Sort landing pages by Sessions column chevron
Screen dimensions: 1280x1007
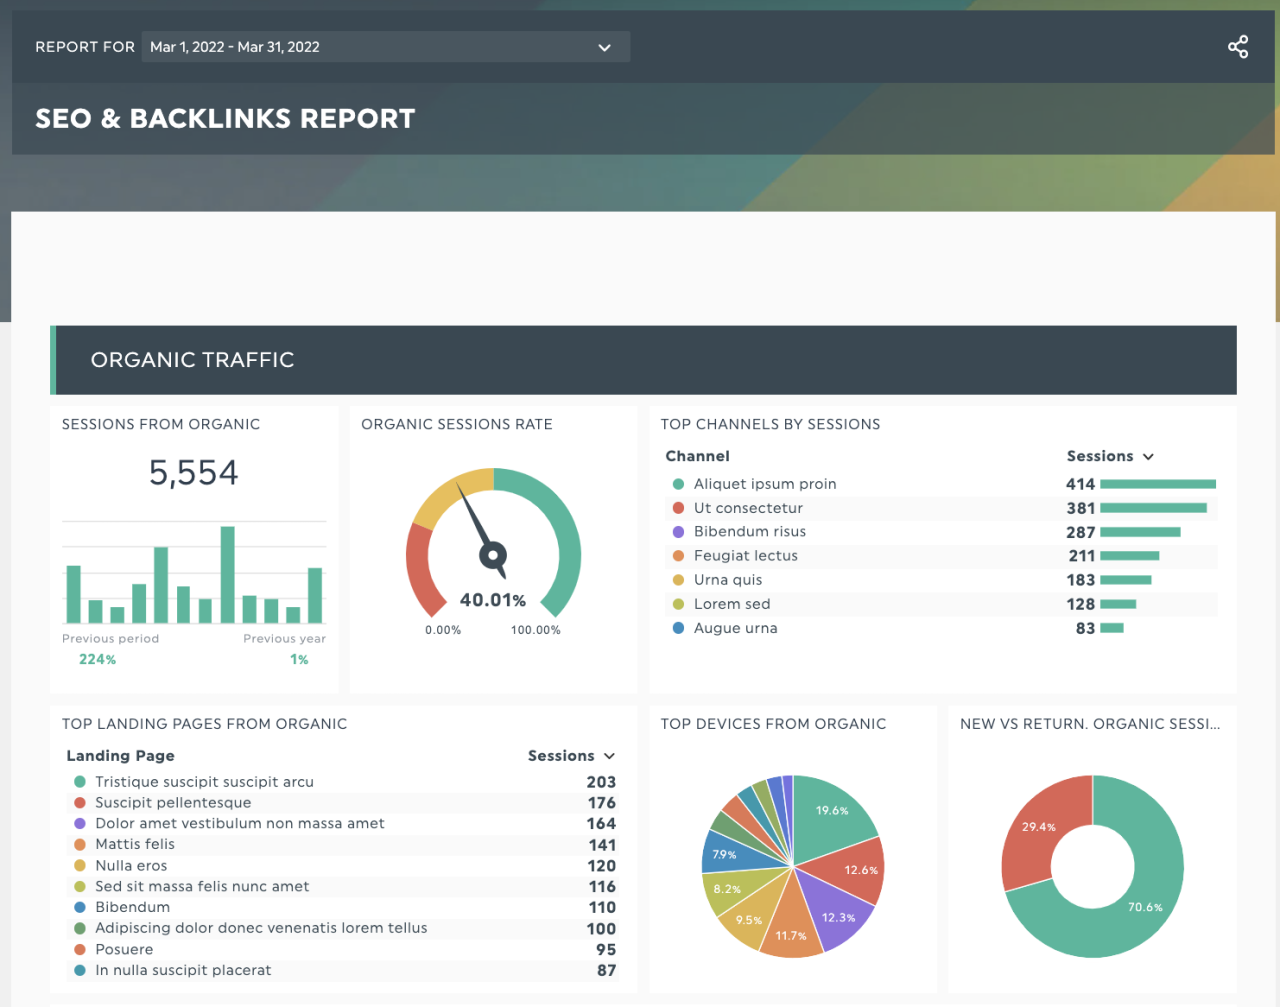click(609, 757)
